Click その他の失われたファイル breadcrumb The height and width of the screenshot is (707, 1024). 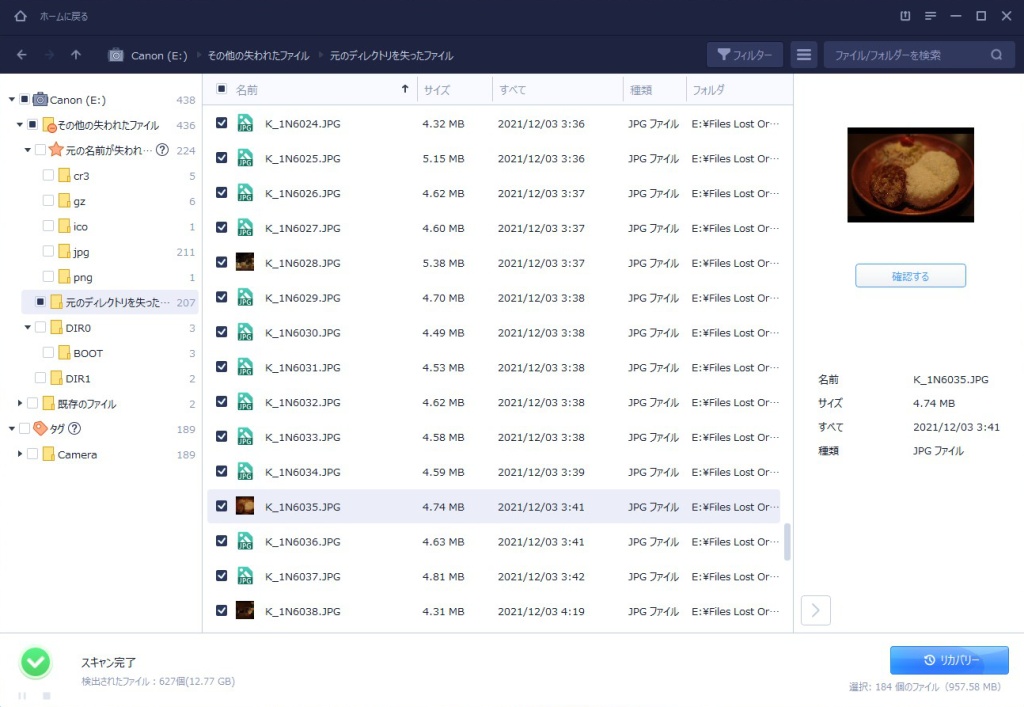[258, 55]
